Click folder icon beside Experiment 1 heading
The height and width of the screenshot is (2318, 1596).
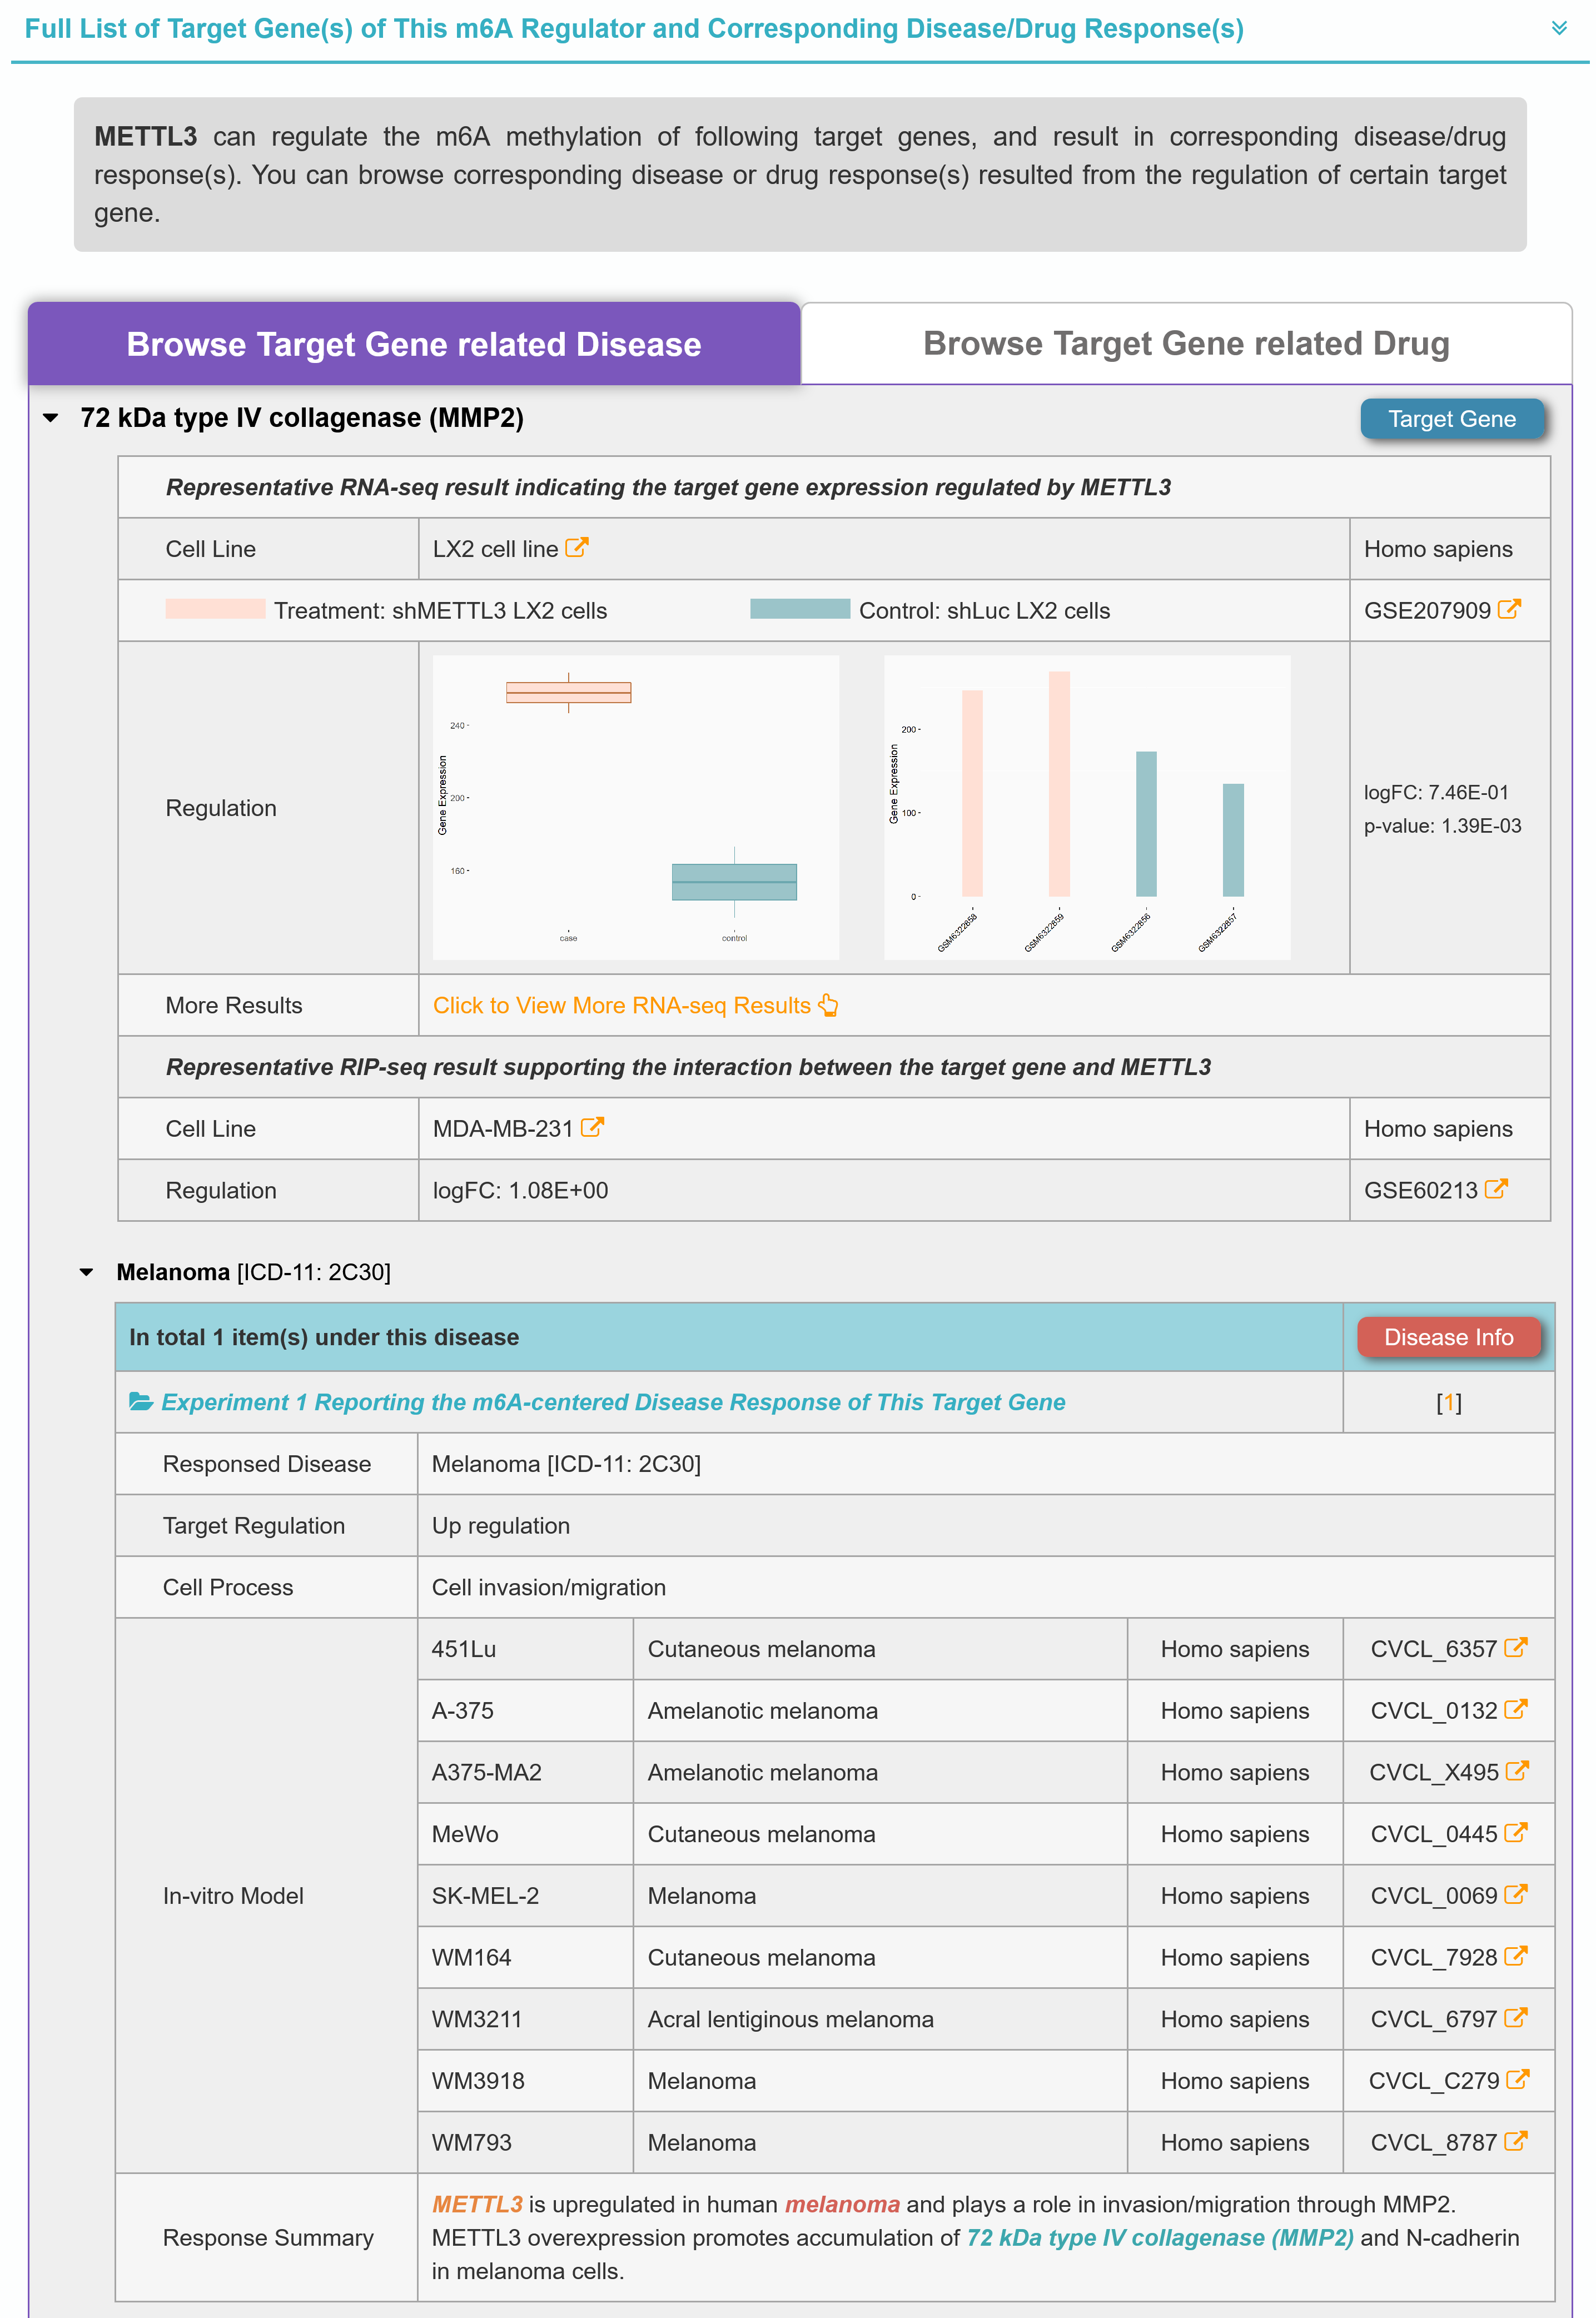pyautogui.click(x=141, y=1402)
